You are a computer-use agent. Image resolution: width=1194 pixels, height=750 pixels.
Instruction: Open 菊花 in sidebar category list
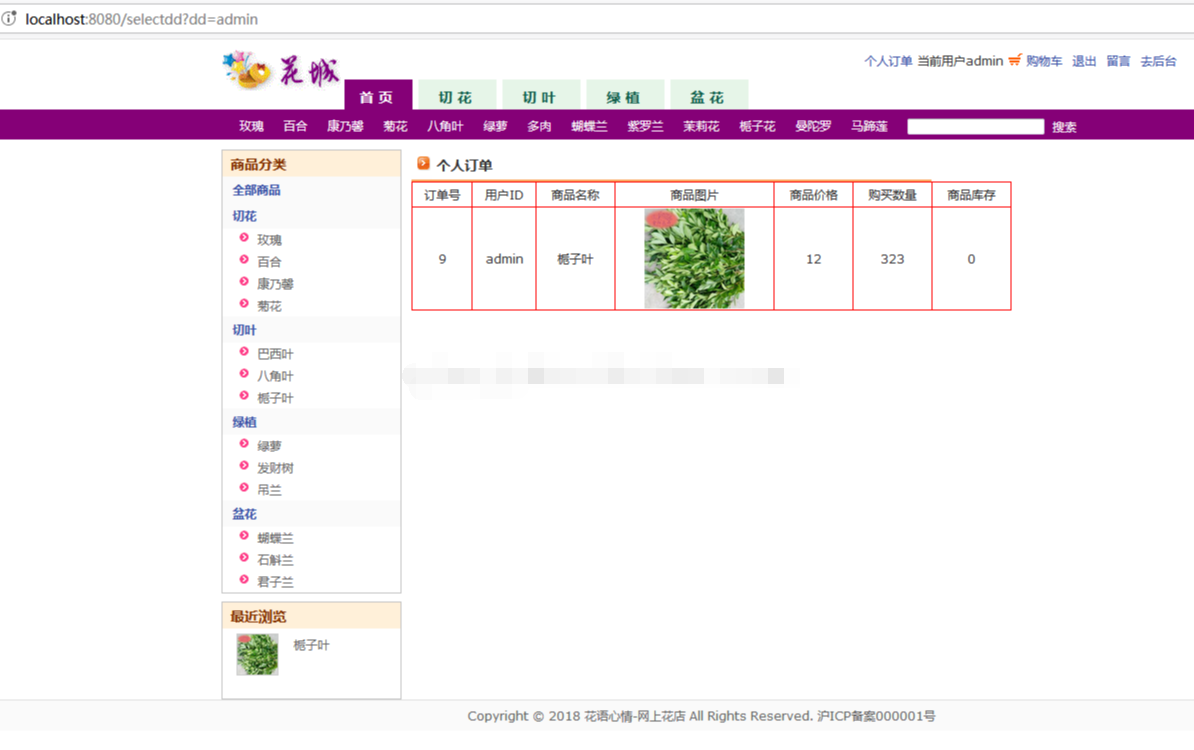(x=270, y=306)
